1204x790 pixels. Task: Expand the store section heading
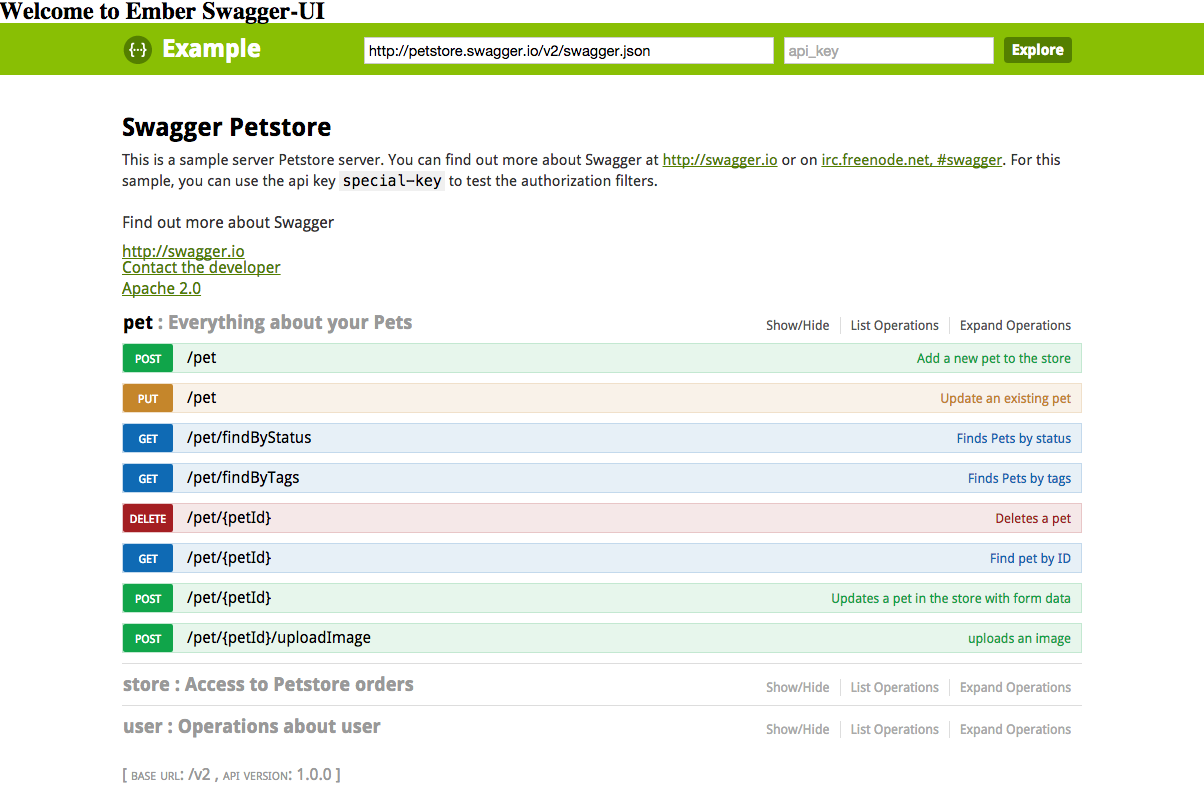click(268, 684)
